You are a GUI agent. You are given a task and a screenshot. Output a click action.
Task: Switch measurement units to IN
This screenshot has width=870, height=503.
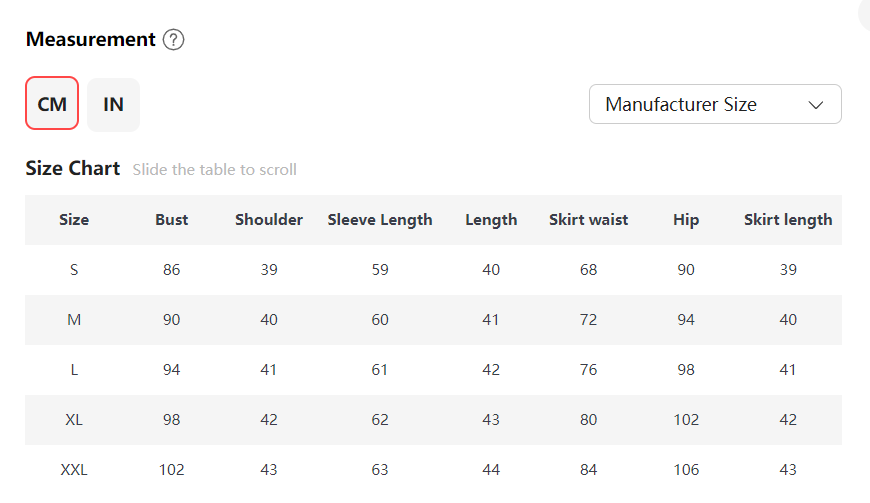point(113,104)
